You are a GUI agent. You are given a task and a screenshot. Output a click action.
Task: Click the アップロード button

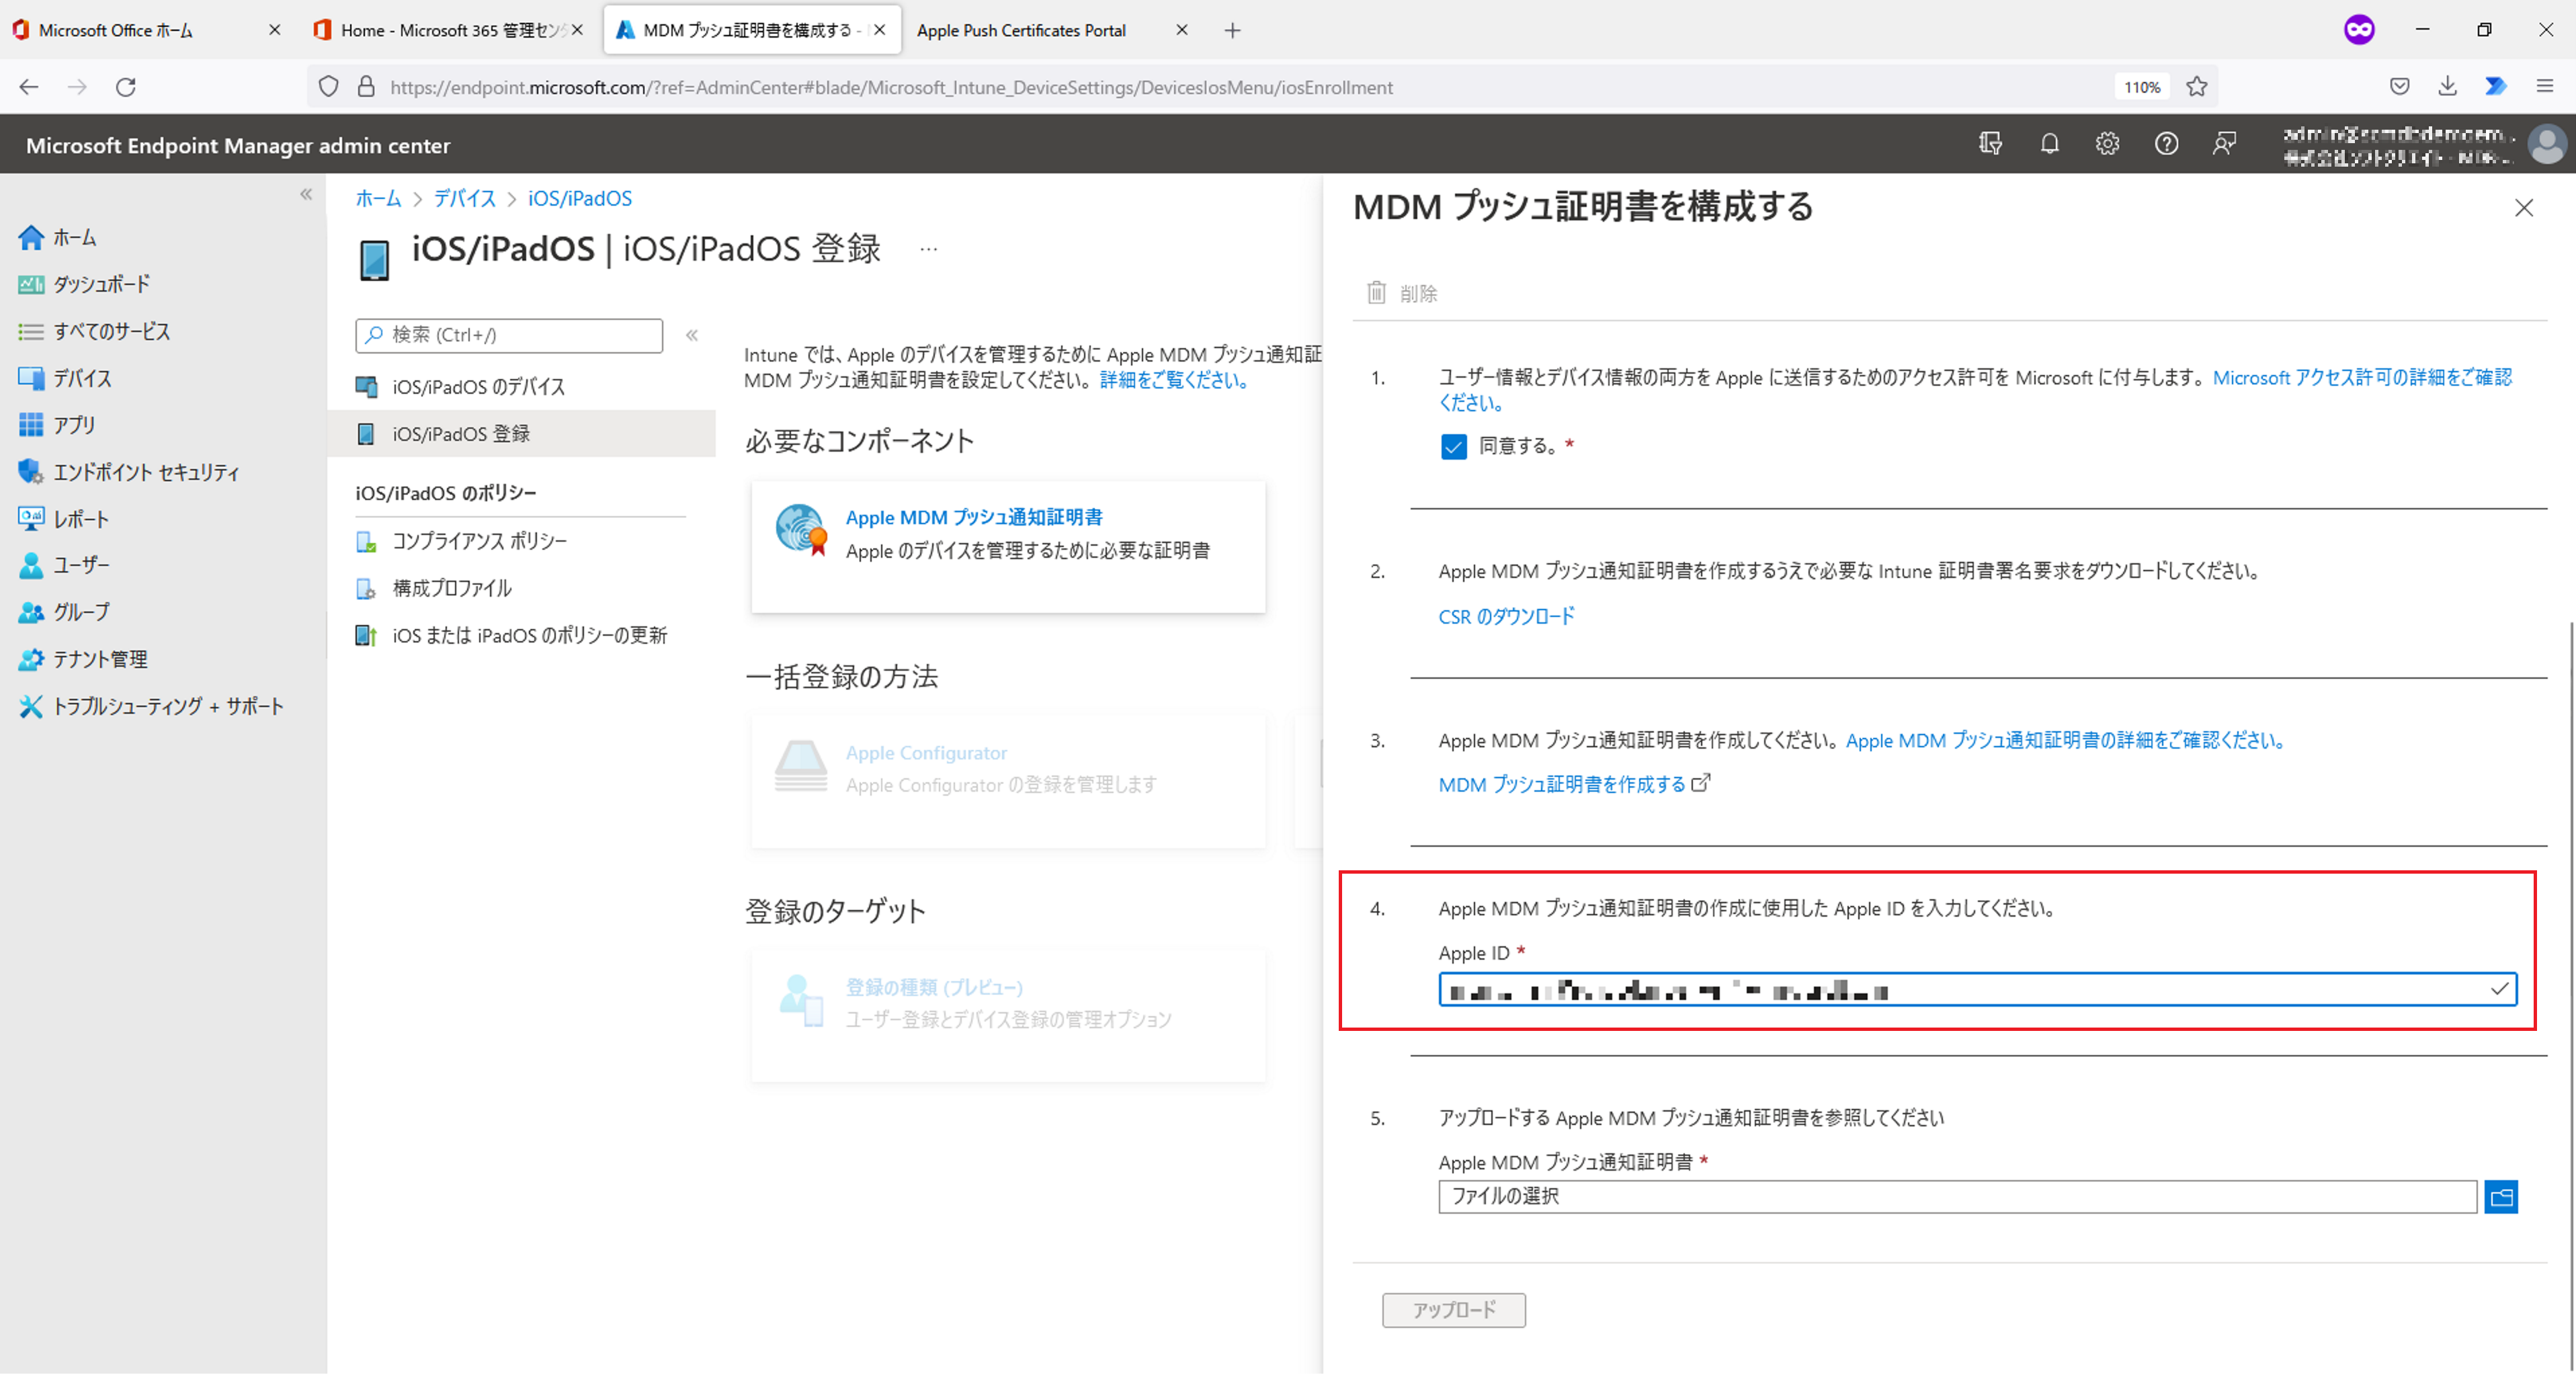tap(1453, 1310)
